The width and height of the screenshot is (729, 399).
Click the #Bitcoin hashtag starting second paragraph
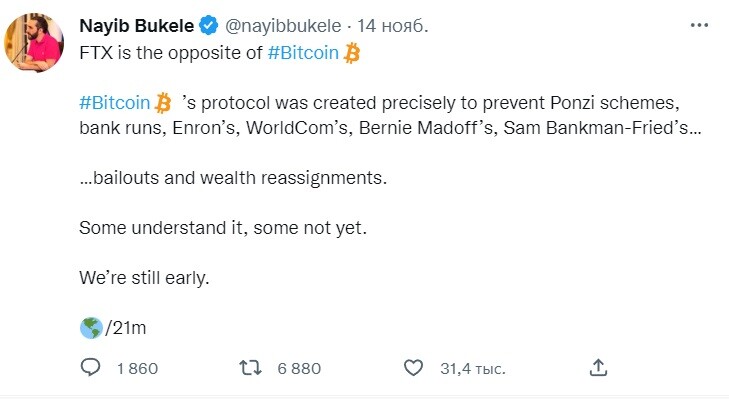[115, 103]
